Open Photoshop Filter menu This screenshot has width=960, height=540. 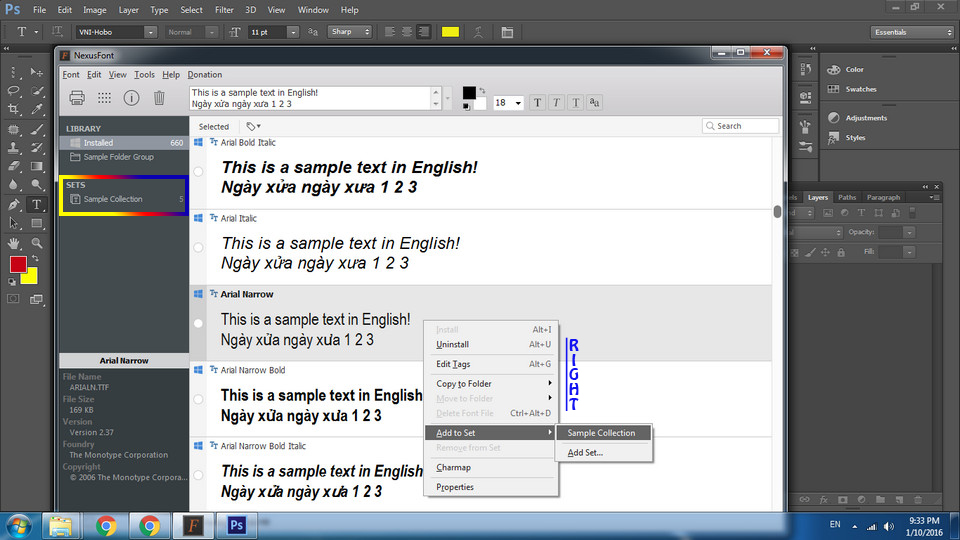pyautogui.click(x=224, y=10)
